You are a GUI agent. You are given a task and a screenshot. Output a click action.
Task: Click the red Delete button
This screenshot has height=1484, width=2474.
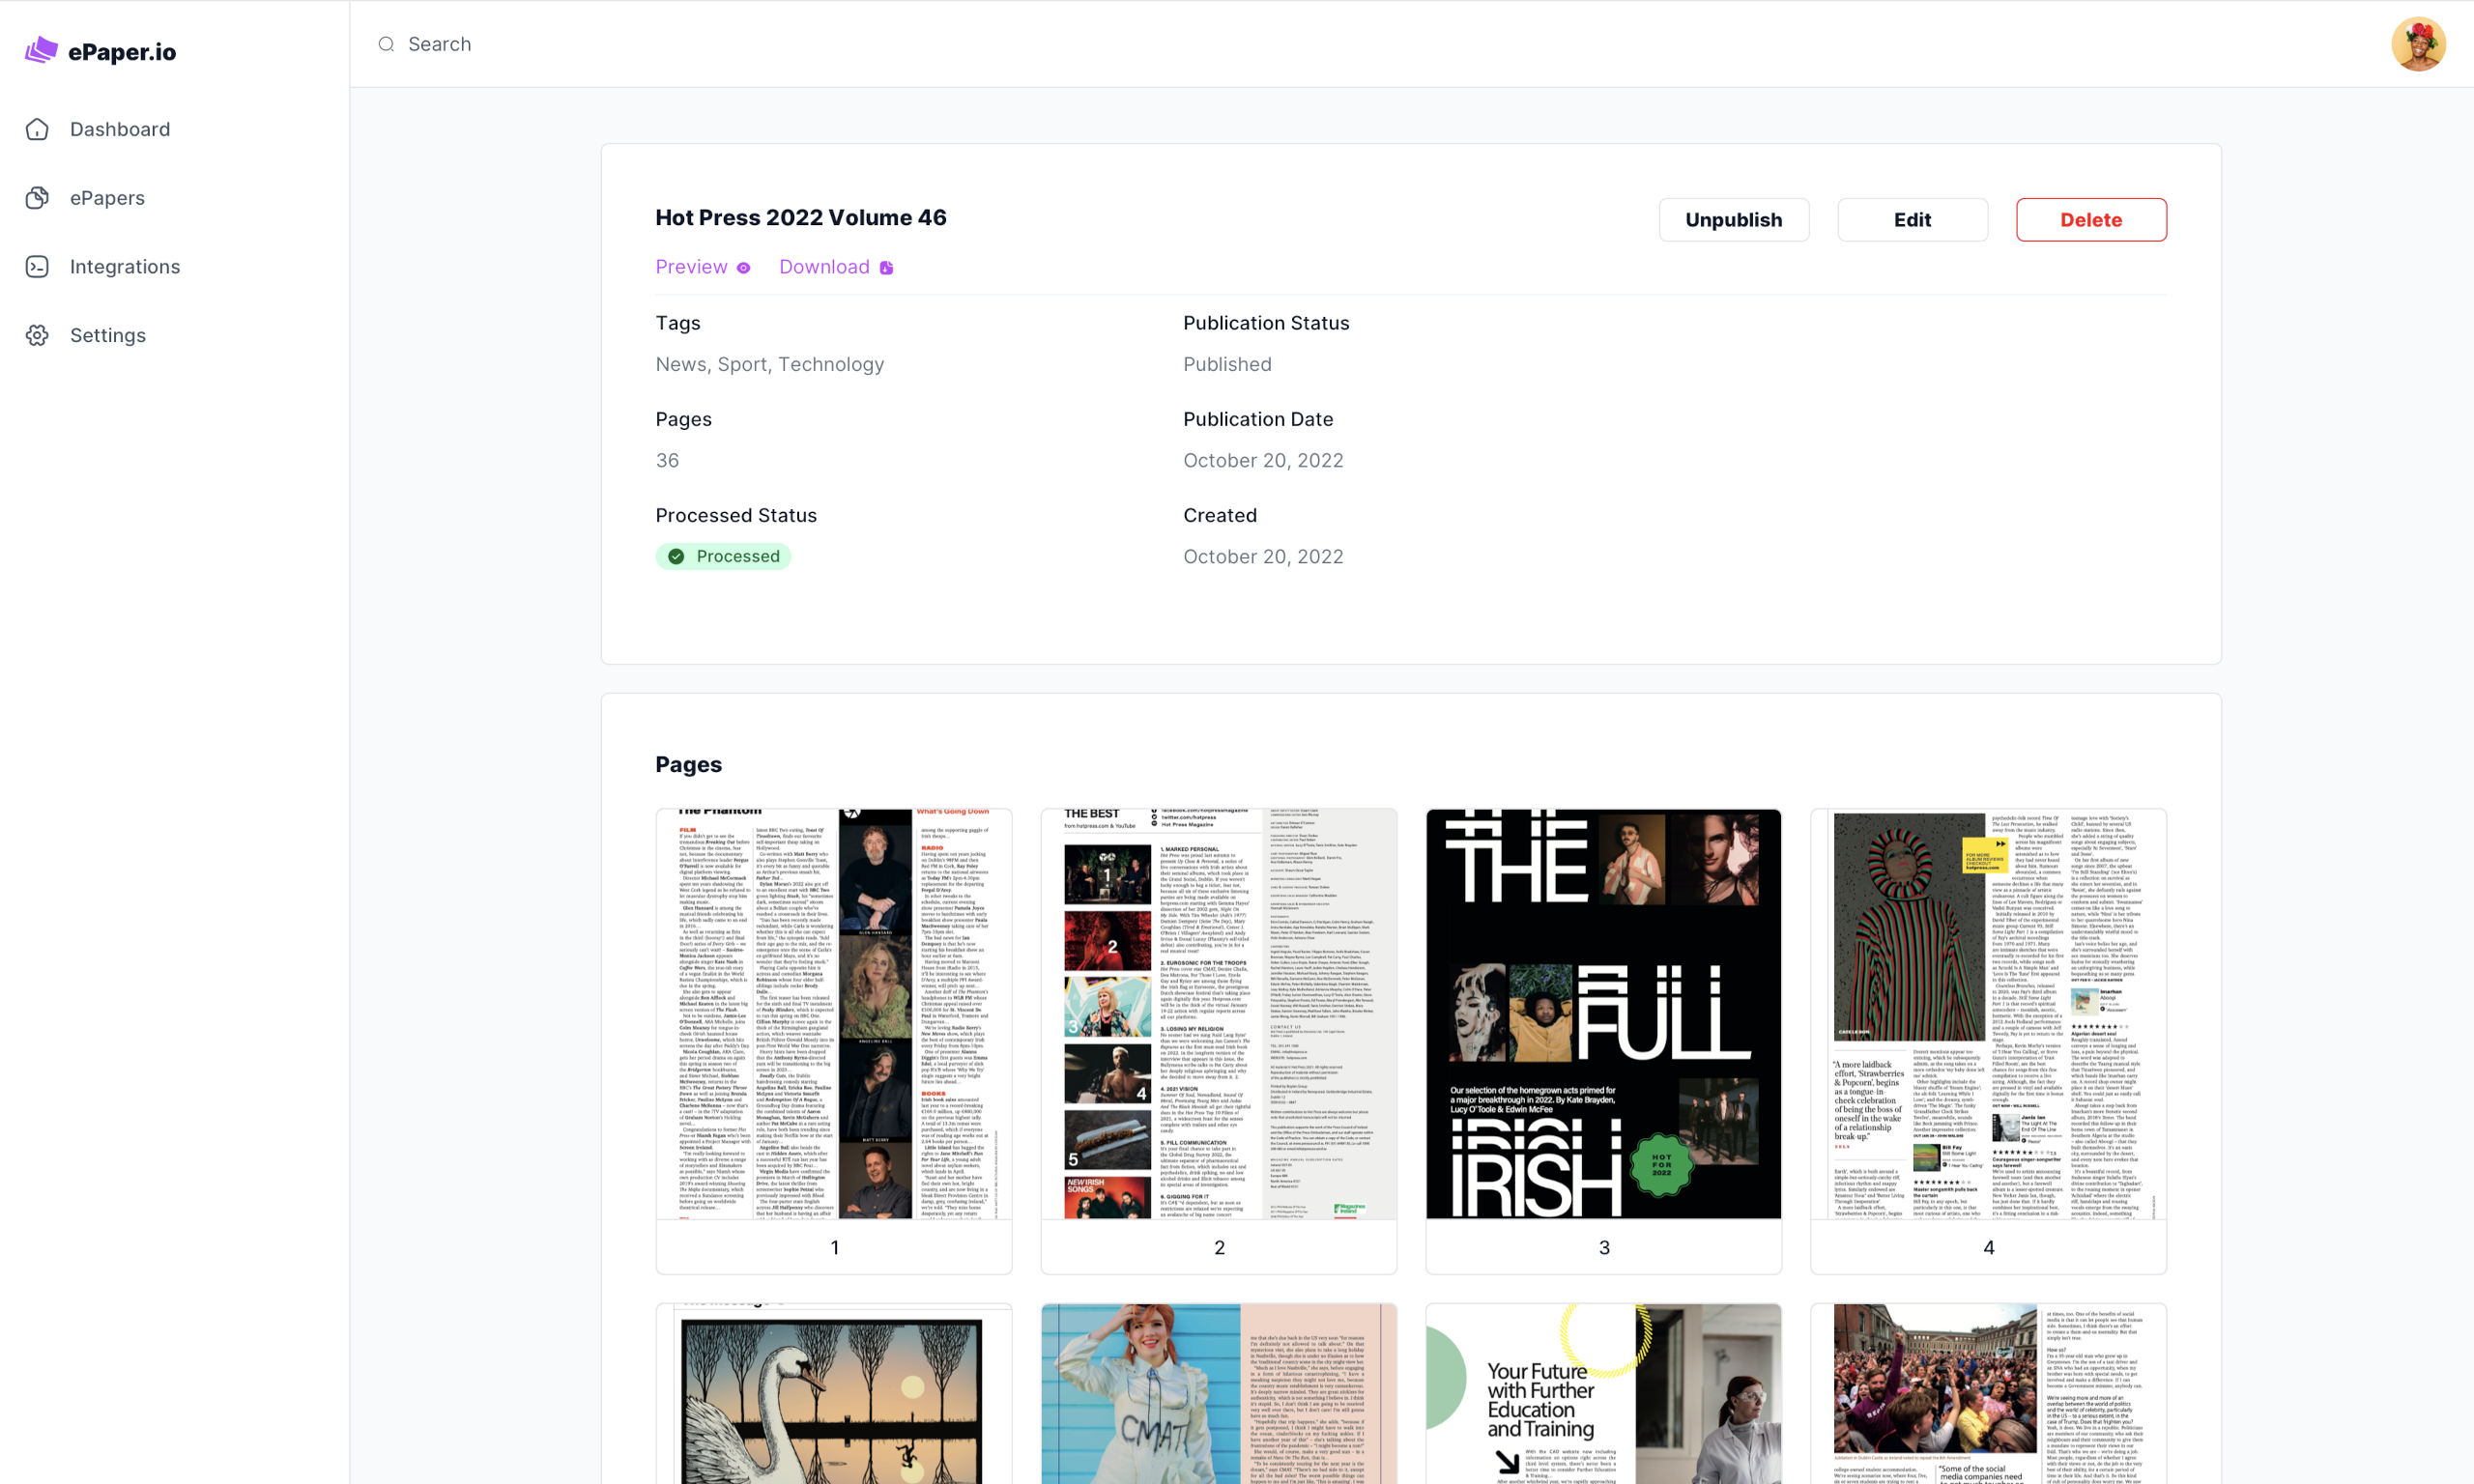click(x=2091, y=220)
